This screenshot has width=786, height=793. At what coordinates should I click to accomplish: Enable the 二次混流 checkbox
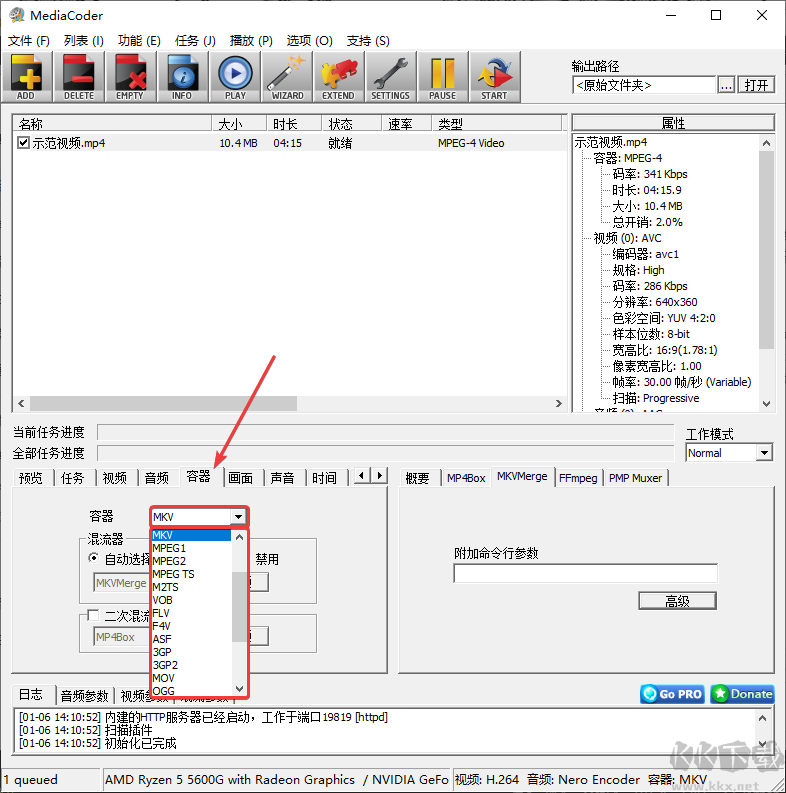[93, 615]
